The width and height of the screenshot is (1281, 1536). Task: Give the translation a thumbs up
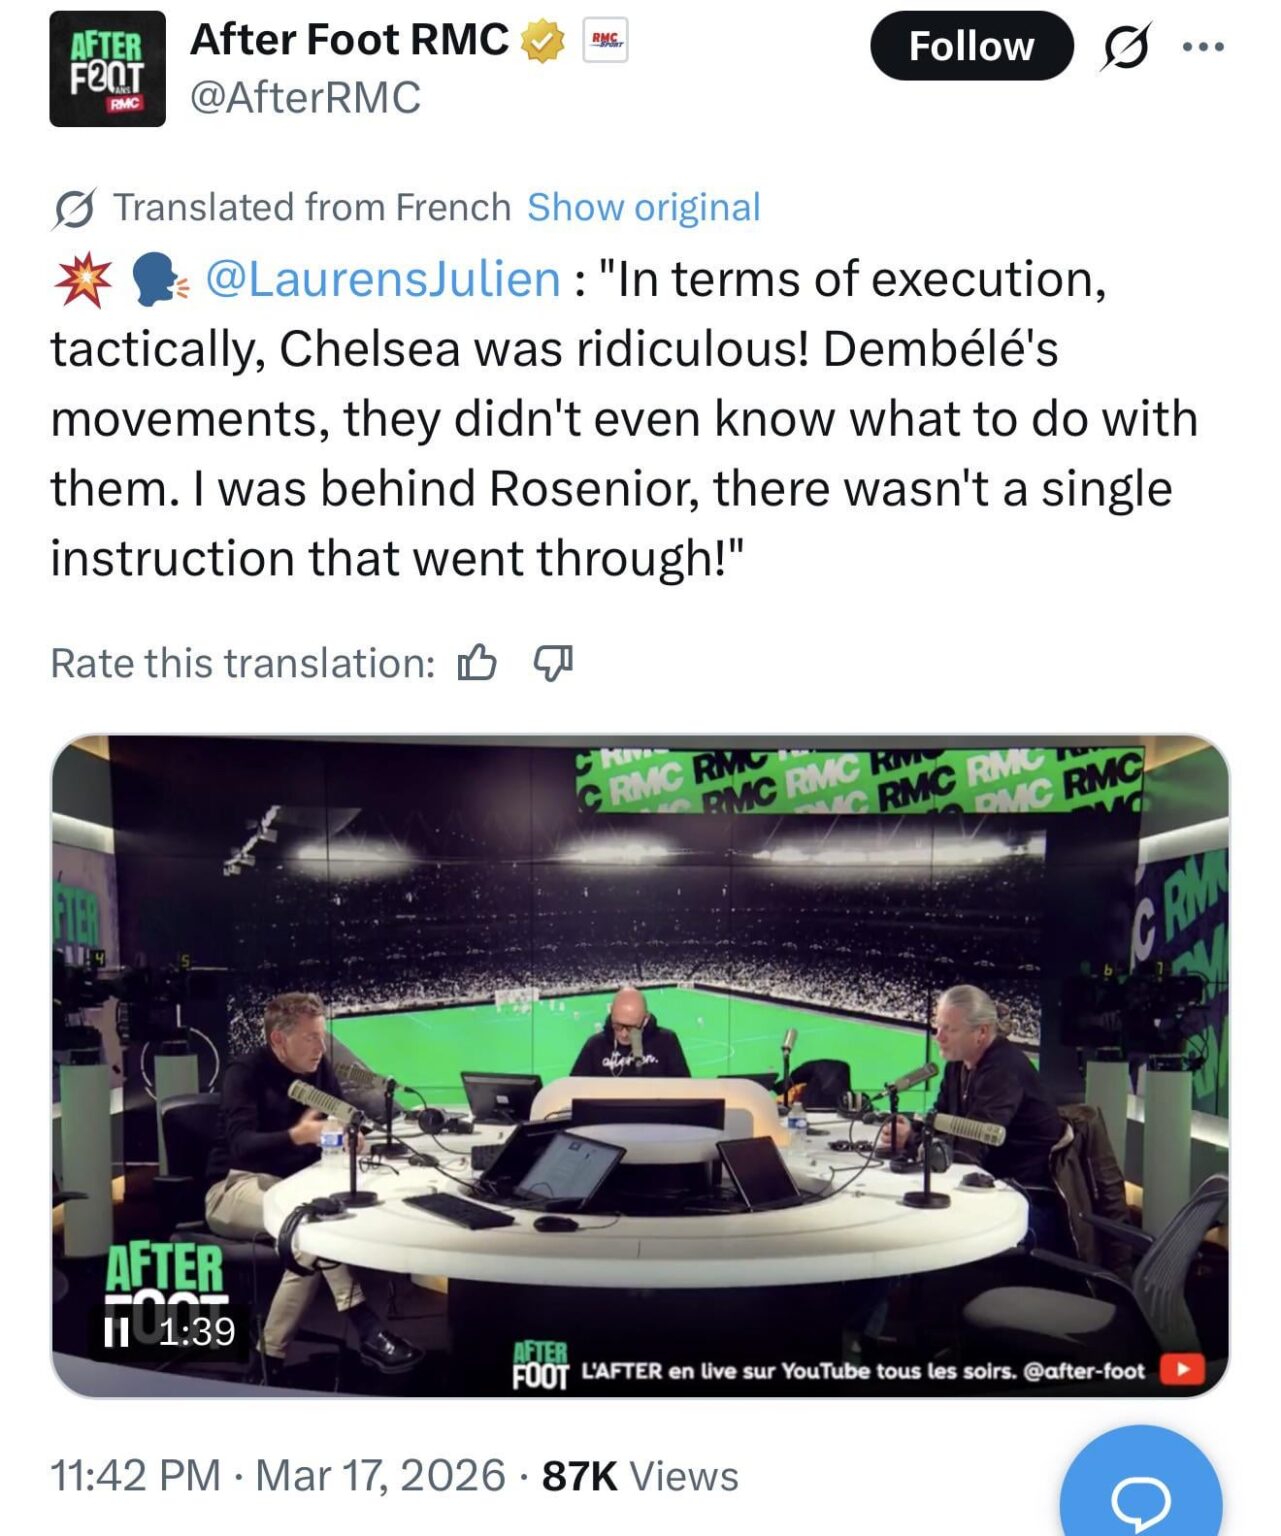pyautogui.click(x=479, y=662)
